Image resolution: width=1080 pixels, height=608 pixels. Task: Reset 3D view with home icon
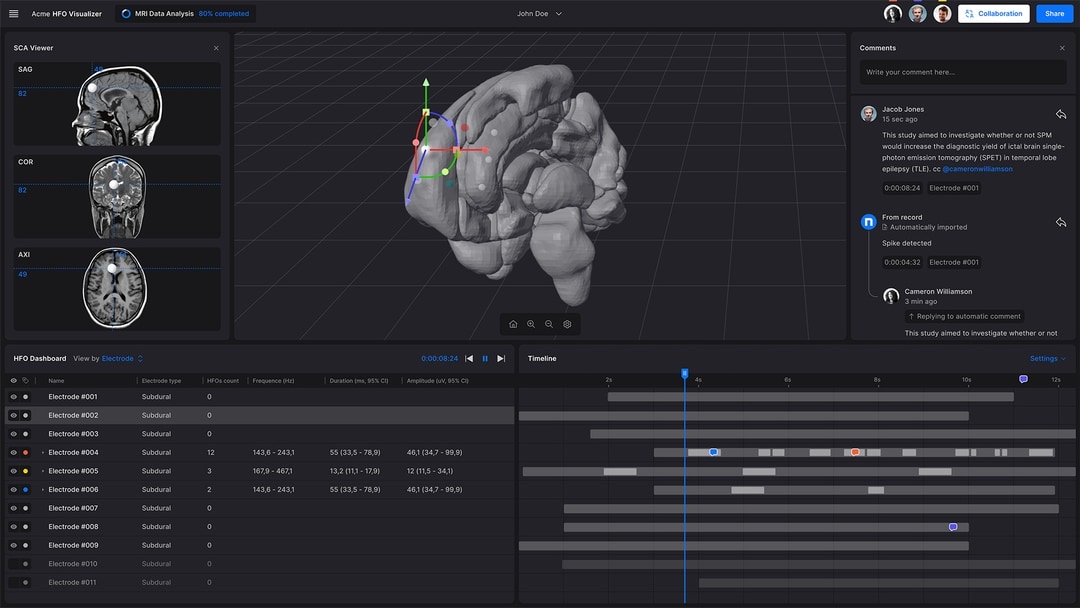coord(513,324)
